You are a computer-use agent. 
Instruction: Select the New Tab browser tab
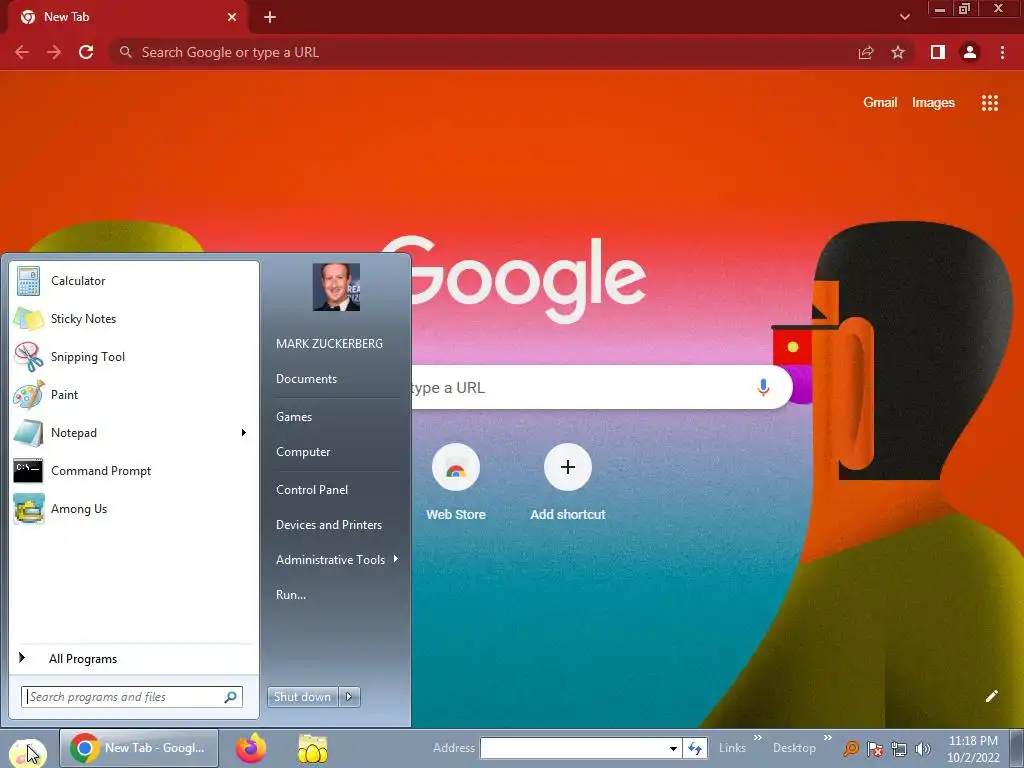(x=127, y=18)
